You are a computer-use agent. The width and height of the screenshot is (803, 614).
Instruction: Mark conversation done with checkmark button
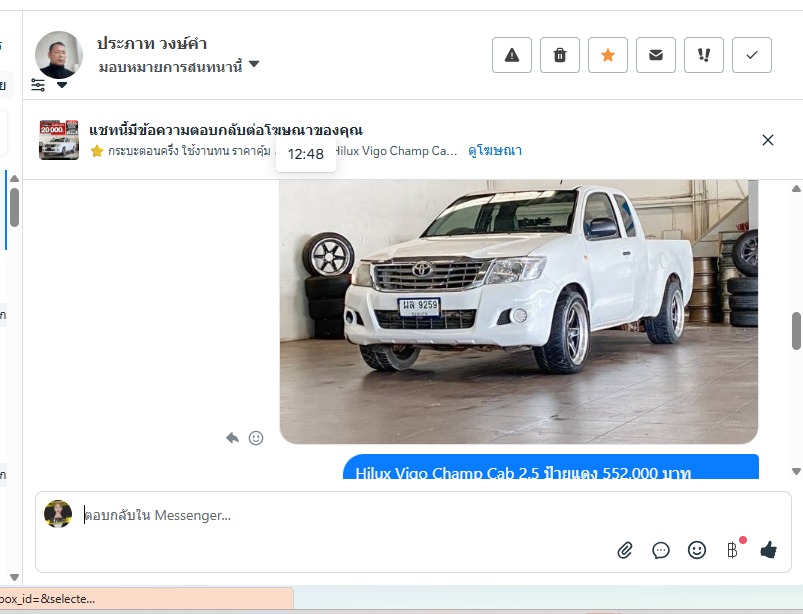click(752, 55)
